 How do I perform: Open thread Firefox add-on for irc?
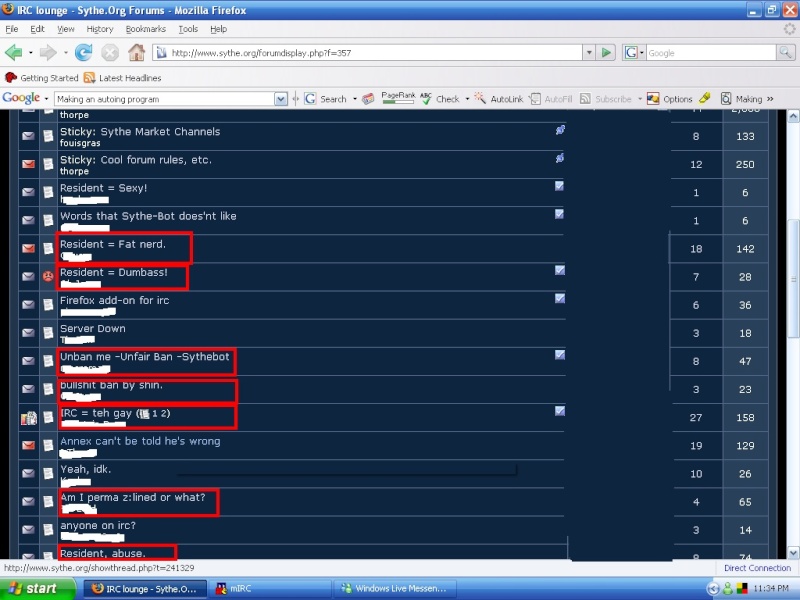tap(114, 301)
